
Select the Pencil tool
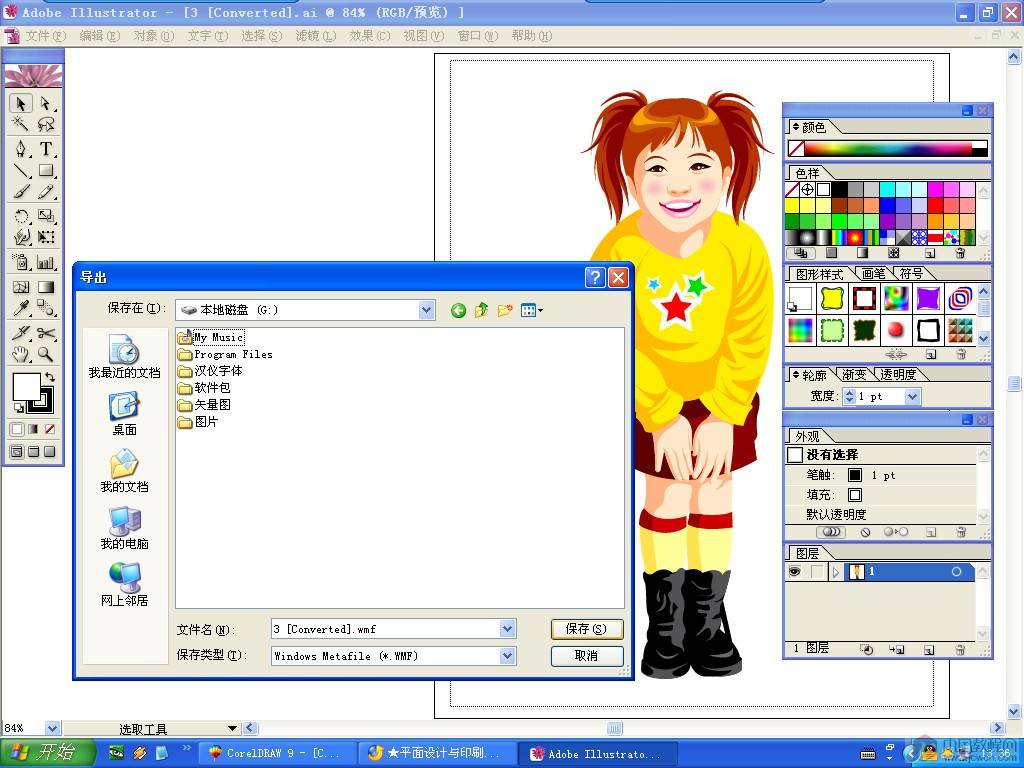(x=45, y=192)
